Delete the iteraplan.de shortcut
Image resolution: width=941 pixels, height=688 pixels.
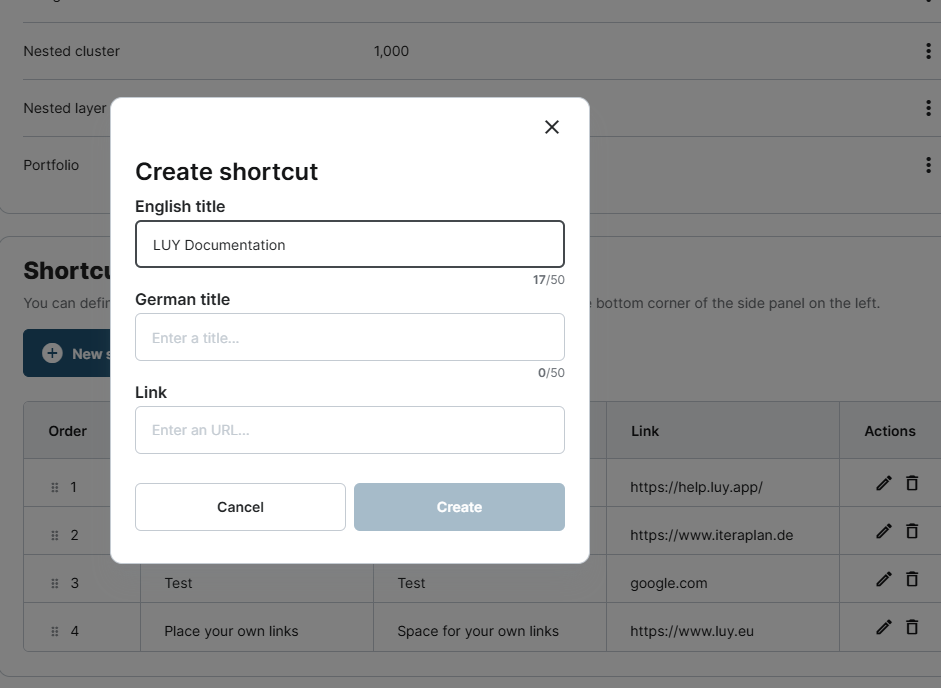pyautogui.click(x=912, y=531)
